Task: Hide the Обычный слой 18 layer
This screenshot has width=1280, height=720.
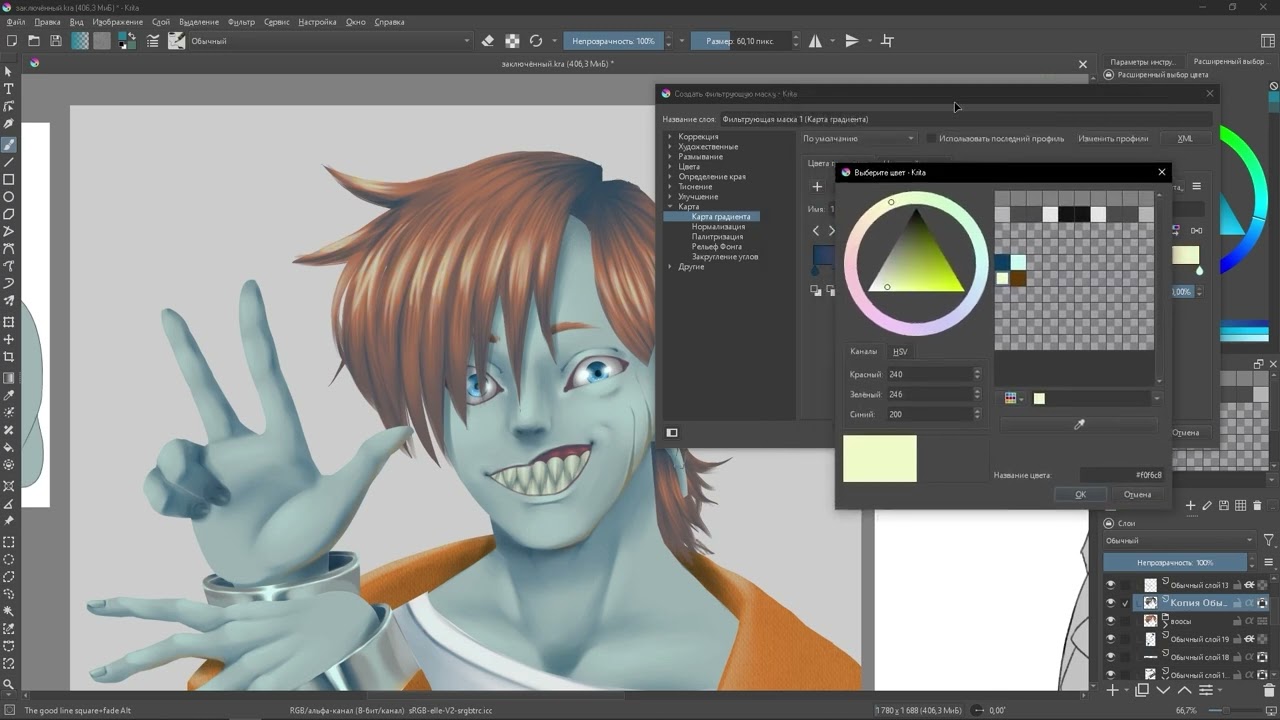Action: [x=1110, y=657]
